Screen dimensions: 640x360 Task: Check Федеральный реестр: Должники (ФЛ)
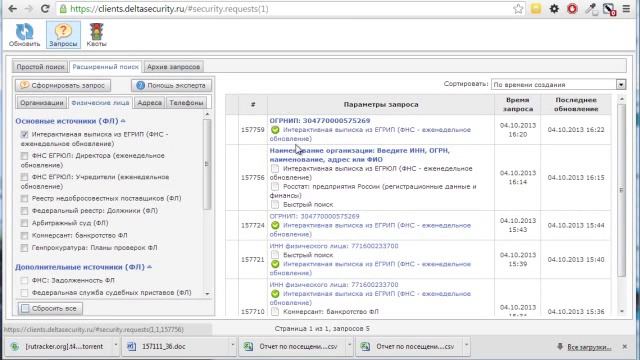24,211
